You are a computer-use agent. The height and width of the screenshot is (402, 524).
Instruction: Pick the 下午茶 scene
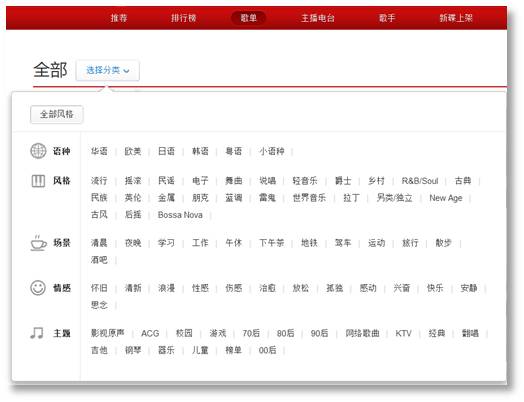pos(272,243)
